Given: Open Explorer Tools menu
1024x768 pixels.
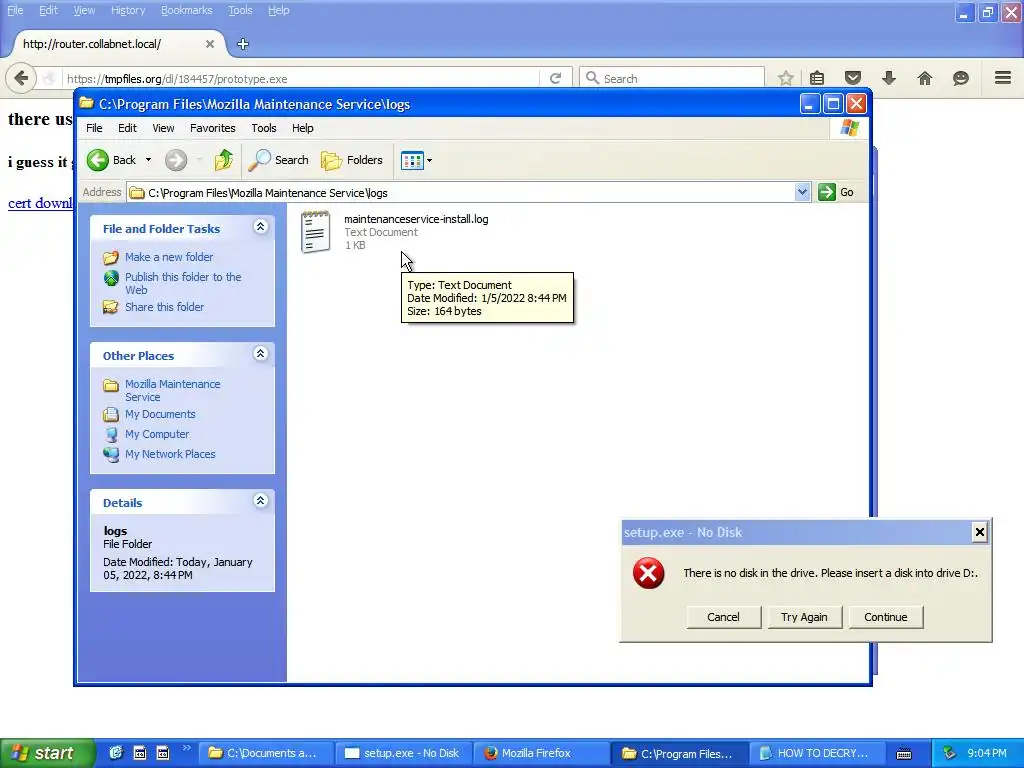Looking at the screenshot, I should tap(264, 128).
